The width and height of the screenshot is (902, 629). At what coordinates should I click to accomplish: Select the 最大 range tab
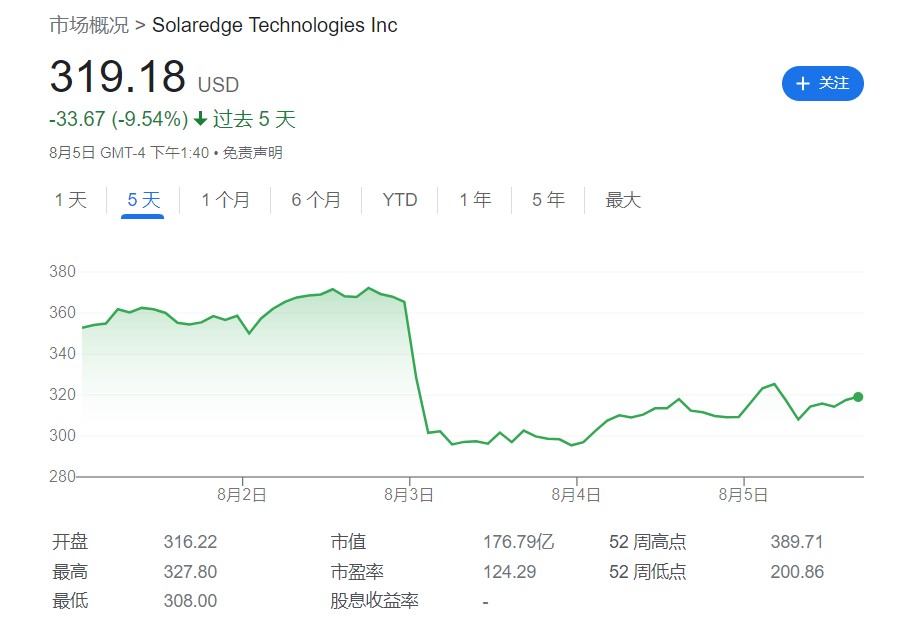(623, 200)
